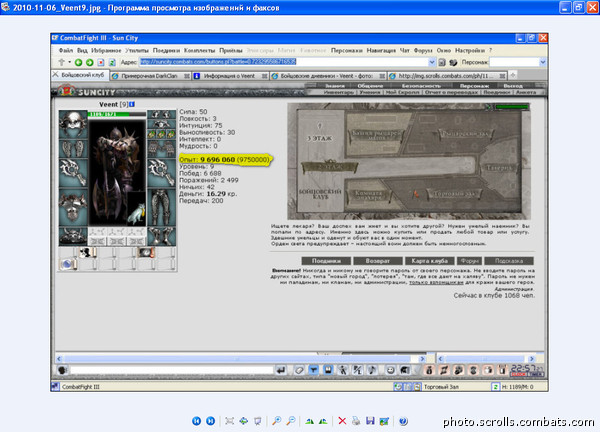
Task: Go to previous image in viewer
Action: (196, 421)
